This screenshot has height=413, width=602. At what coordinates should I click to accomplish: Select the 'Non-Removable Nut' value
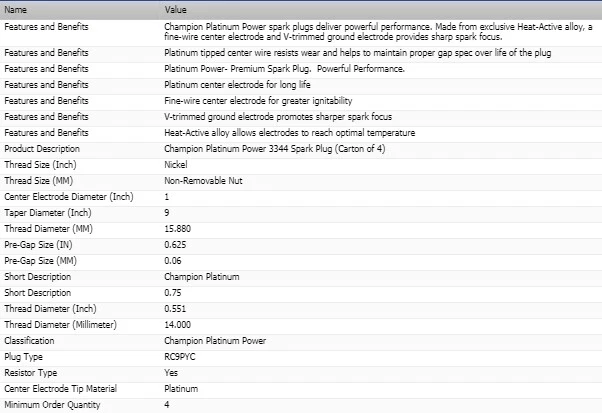point(203,181)
